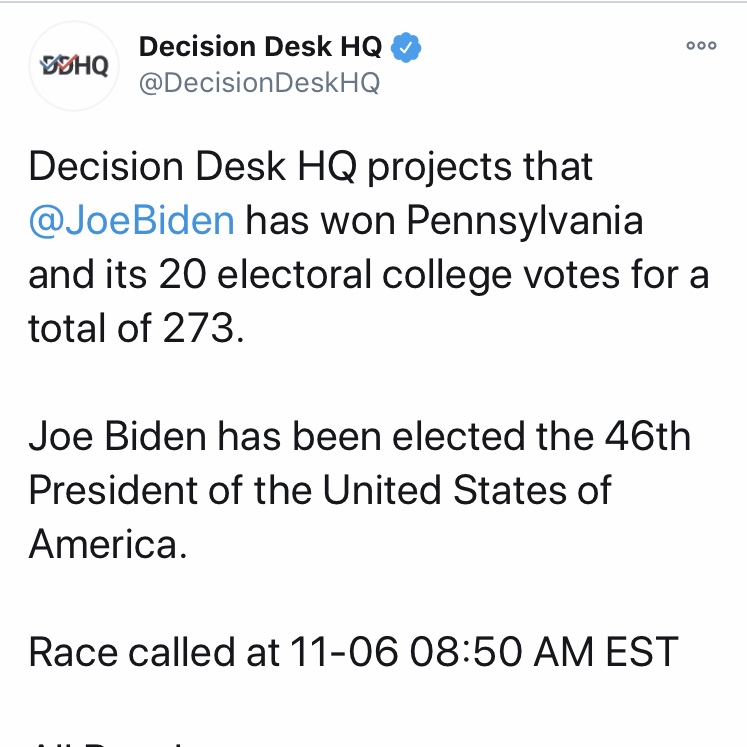Open the @JoeBiden mention link
747x747 pixels.
pyautogui.click(x=132, y=220)
